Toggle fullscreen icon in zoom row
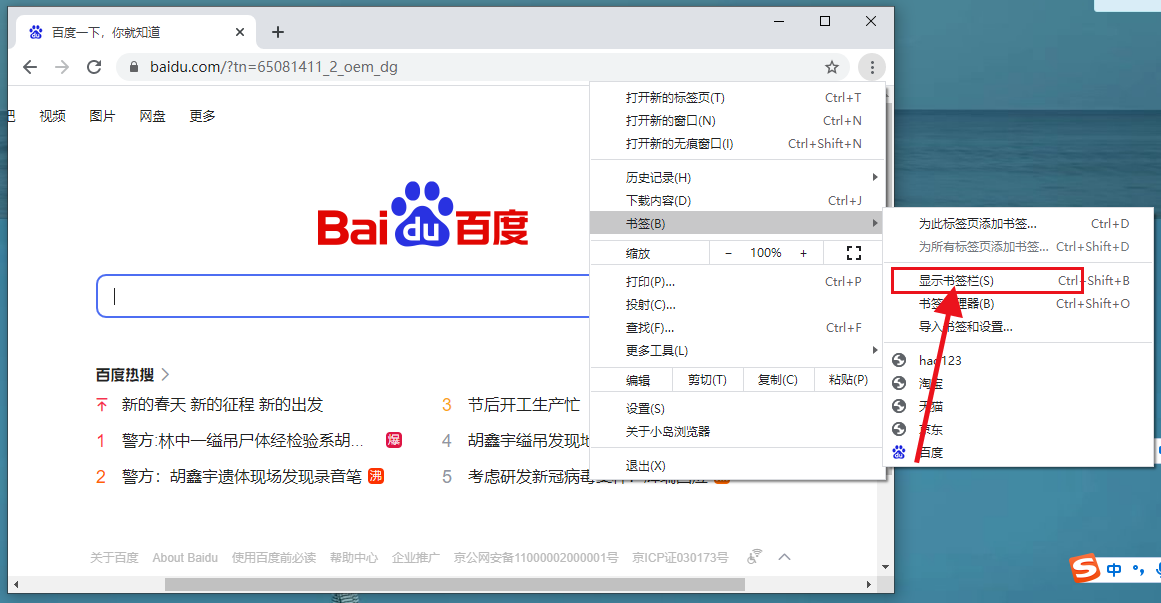The width and height of the screenshot is (1161, 603). [854, 253]
